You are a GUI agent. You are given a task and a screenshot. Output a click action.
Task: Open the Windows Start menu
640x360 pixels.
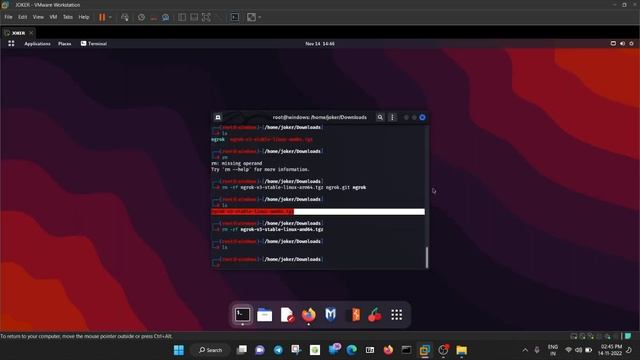(179, 350)
